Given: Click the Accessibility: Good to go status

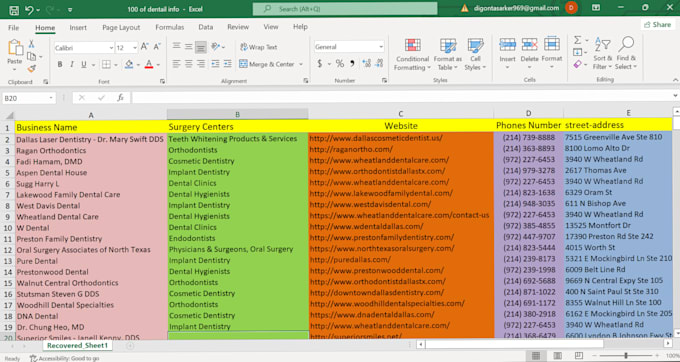Looking at the screenshot, I should [65, 358].
